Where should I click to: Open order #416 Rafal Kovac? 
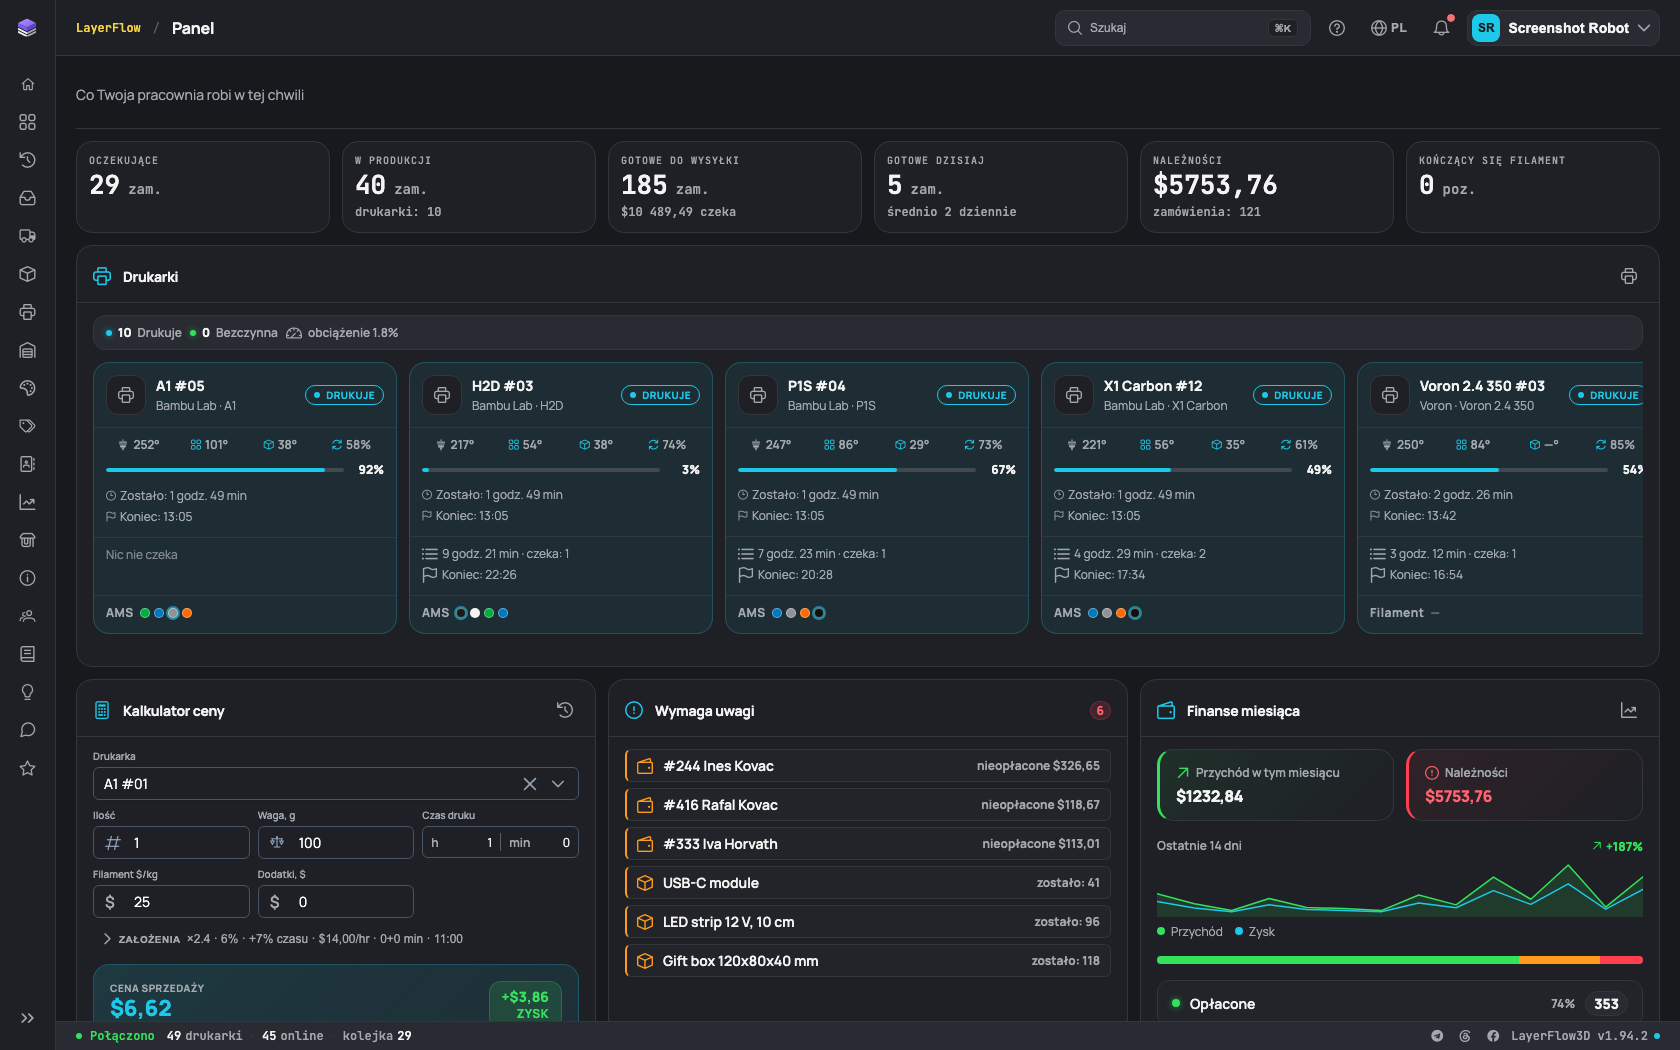click(867, 805)
